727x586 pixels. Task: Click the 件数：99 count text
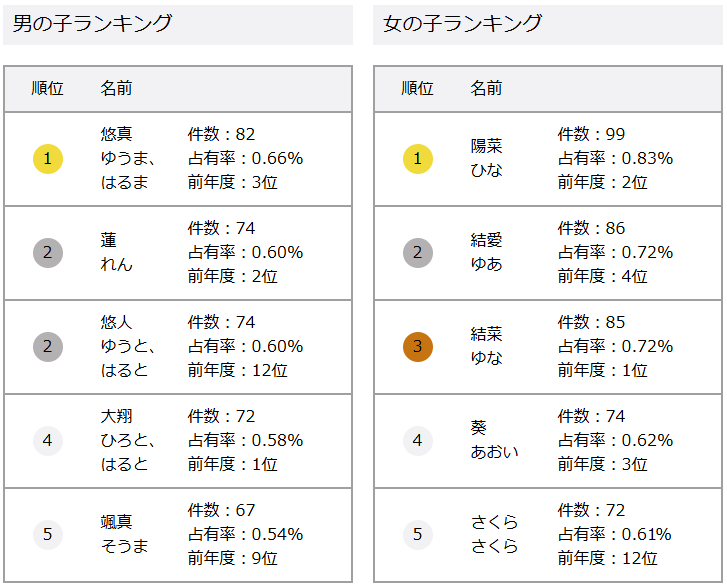pos(591,134)
